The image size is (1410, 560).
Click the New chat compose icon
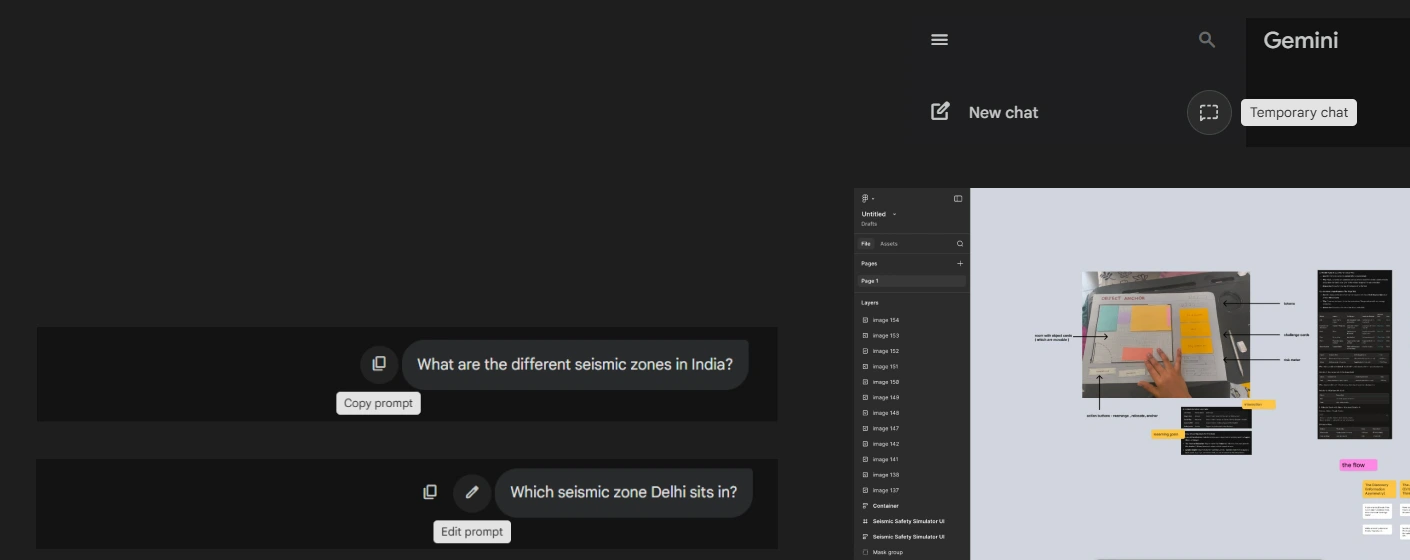click(940, 112)
